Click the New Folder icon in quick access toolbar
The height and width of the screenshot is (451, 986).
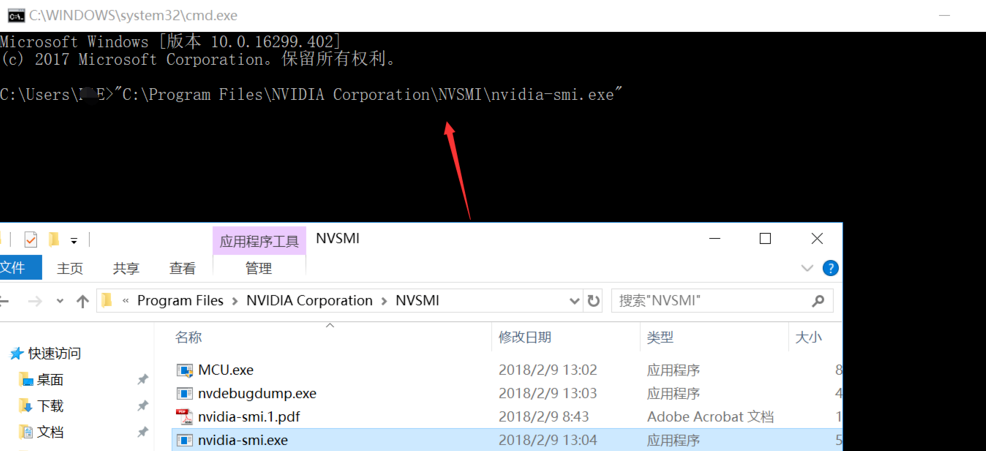[54, 239]
